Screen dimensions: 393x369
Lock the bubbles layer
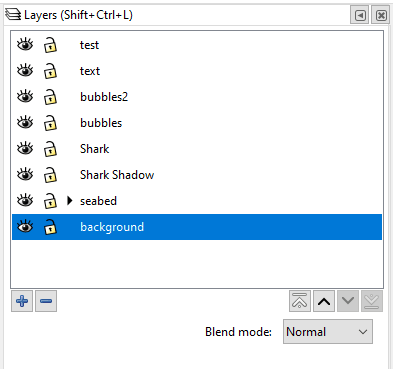coord(50,123)
